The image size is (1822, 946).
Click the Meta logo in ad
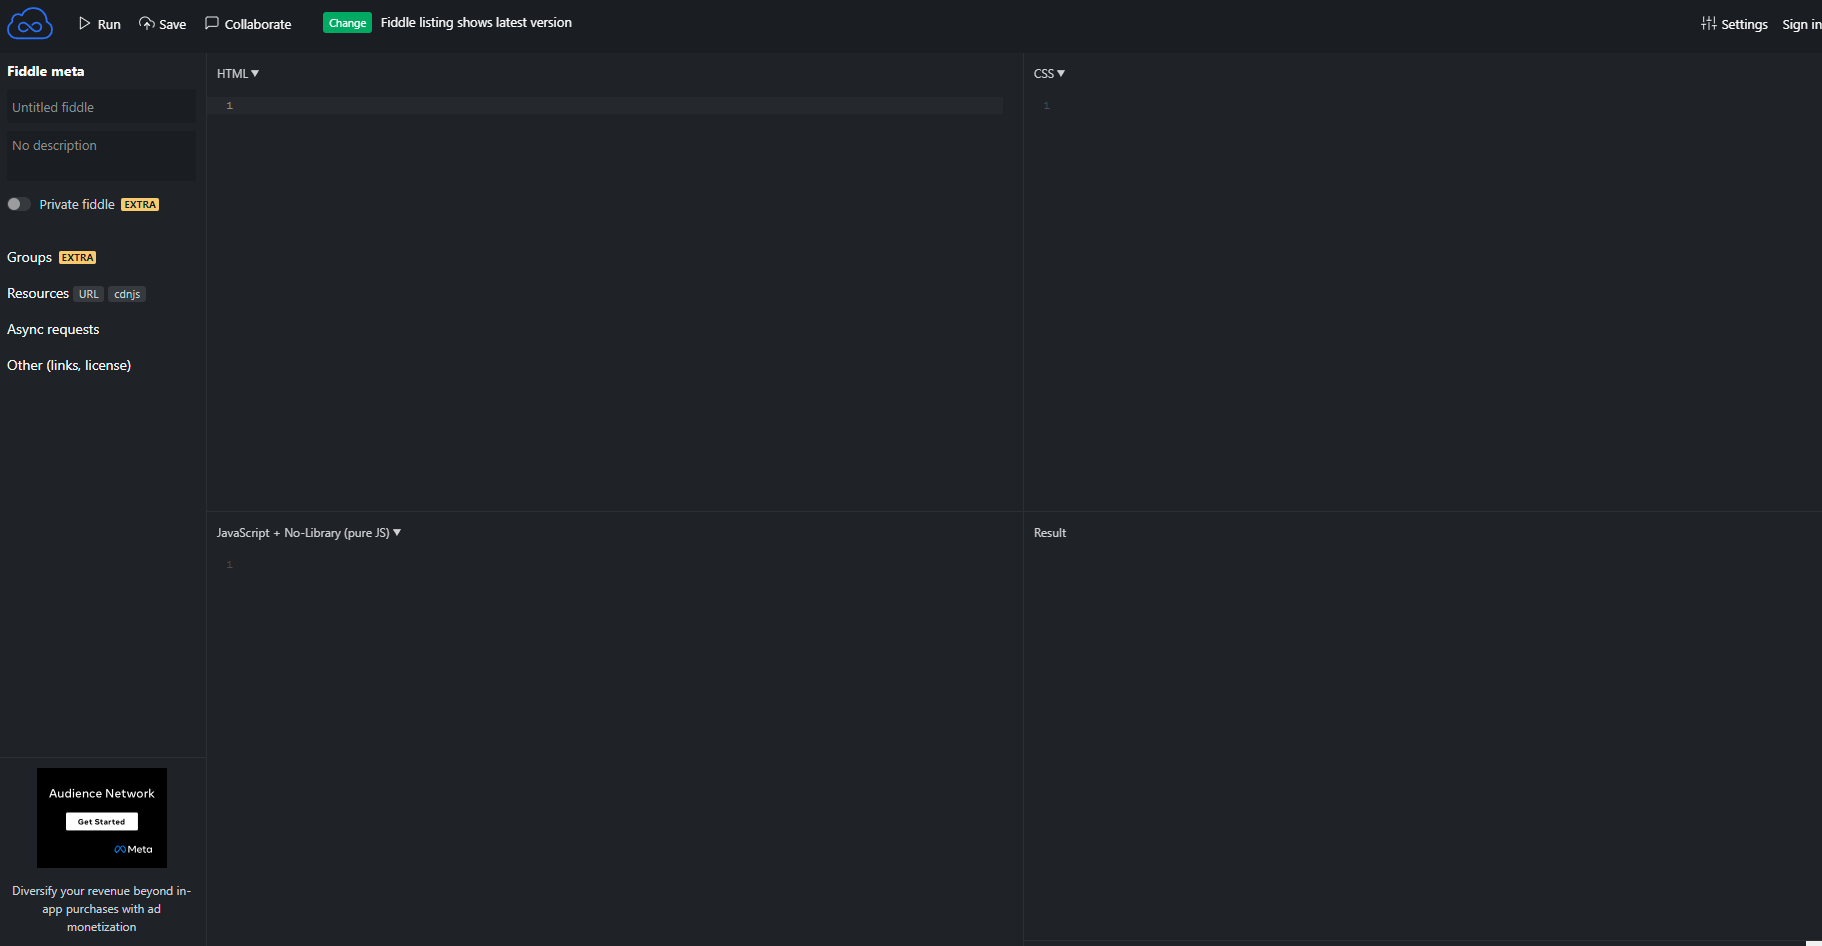[133, 849]
